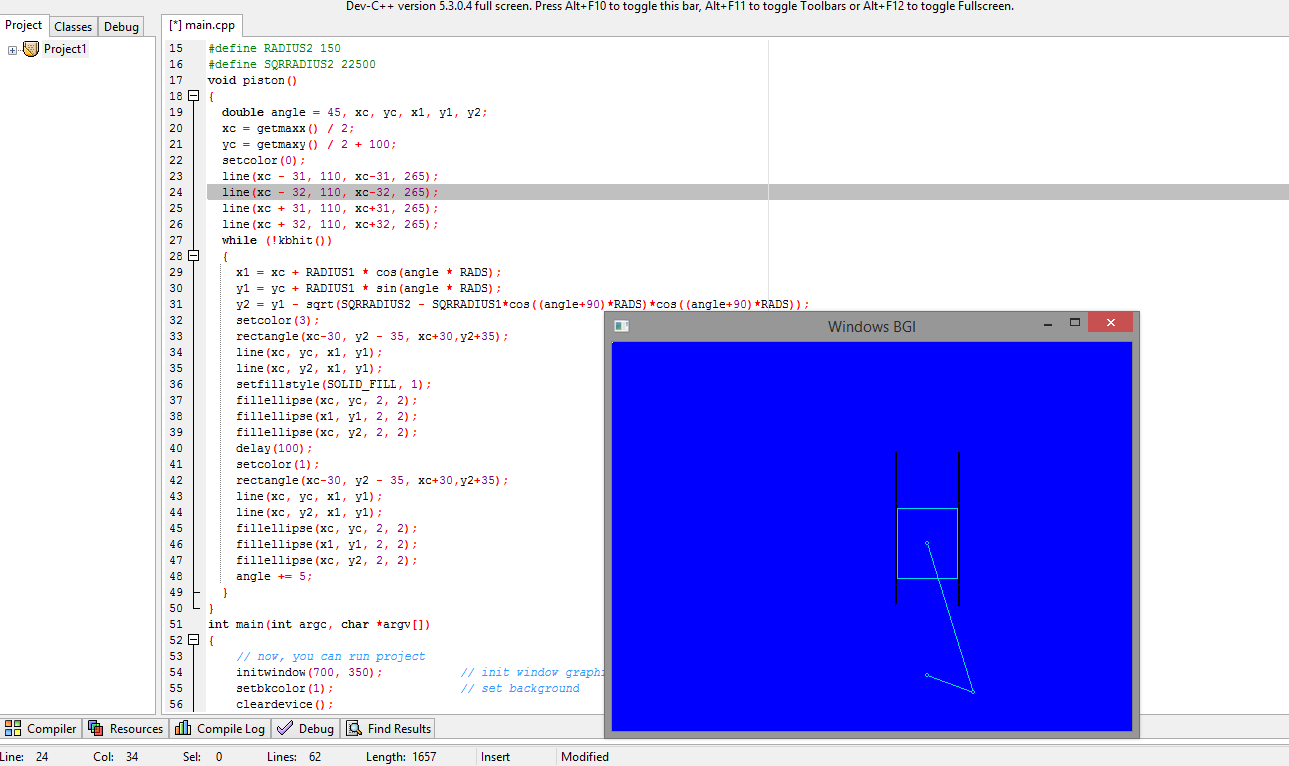
Task: Click the 'Line: 24' status bar entry
Action: [25, 757]
